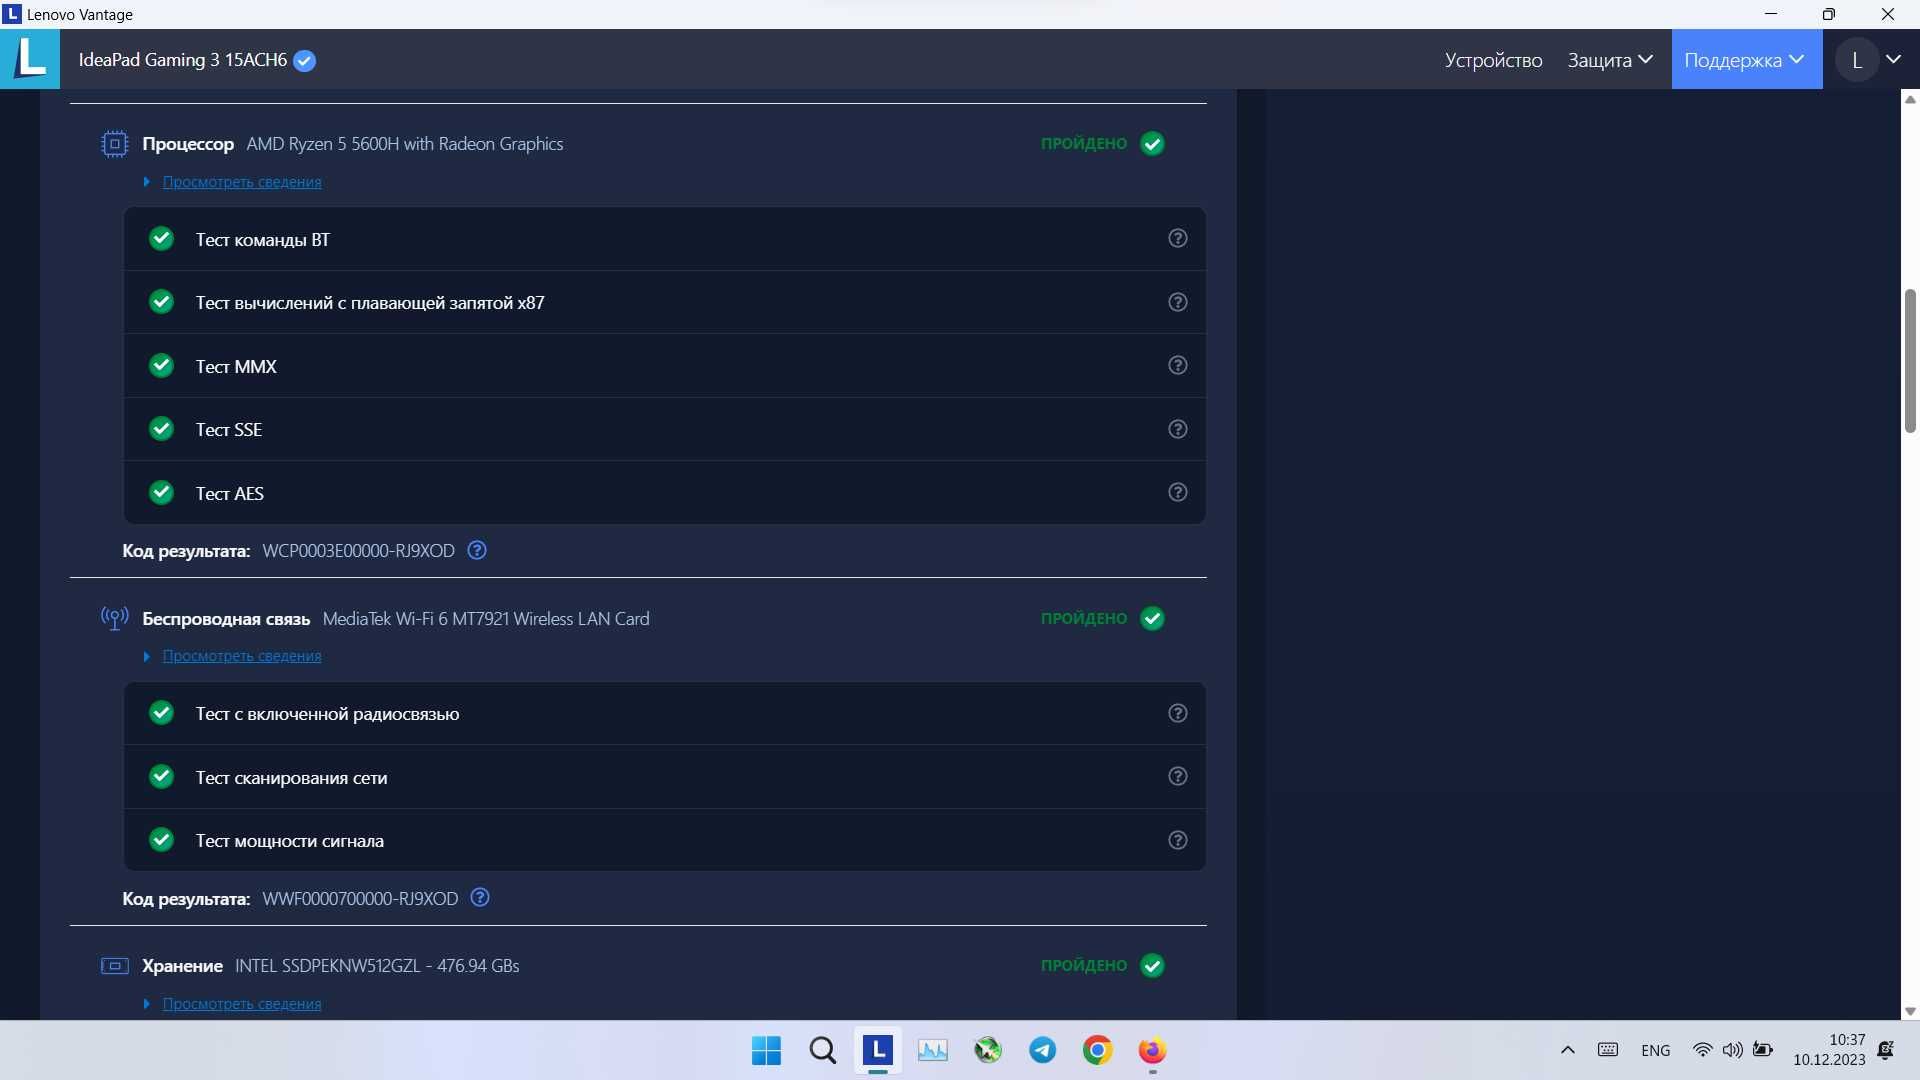This screenshot has width=1920, height=1080.
Task: Open Просмотреть сведения link under Беспроводная связь
Action: (x=242, y=656)
